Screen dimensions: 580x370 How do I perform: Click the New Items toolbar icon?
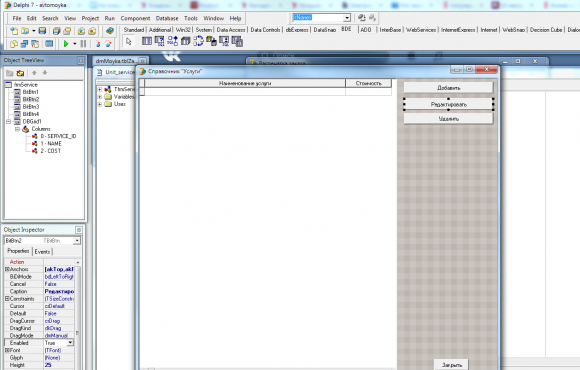pyautogui.click(x=14, y=31)
